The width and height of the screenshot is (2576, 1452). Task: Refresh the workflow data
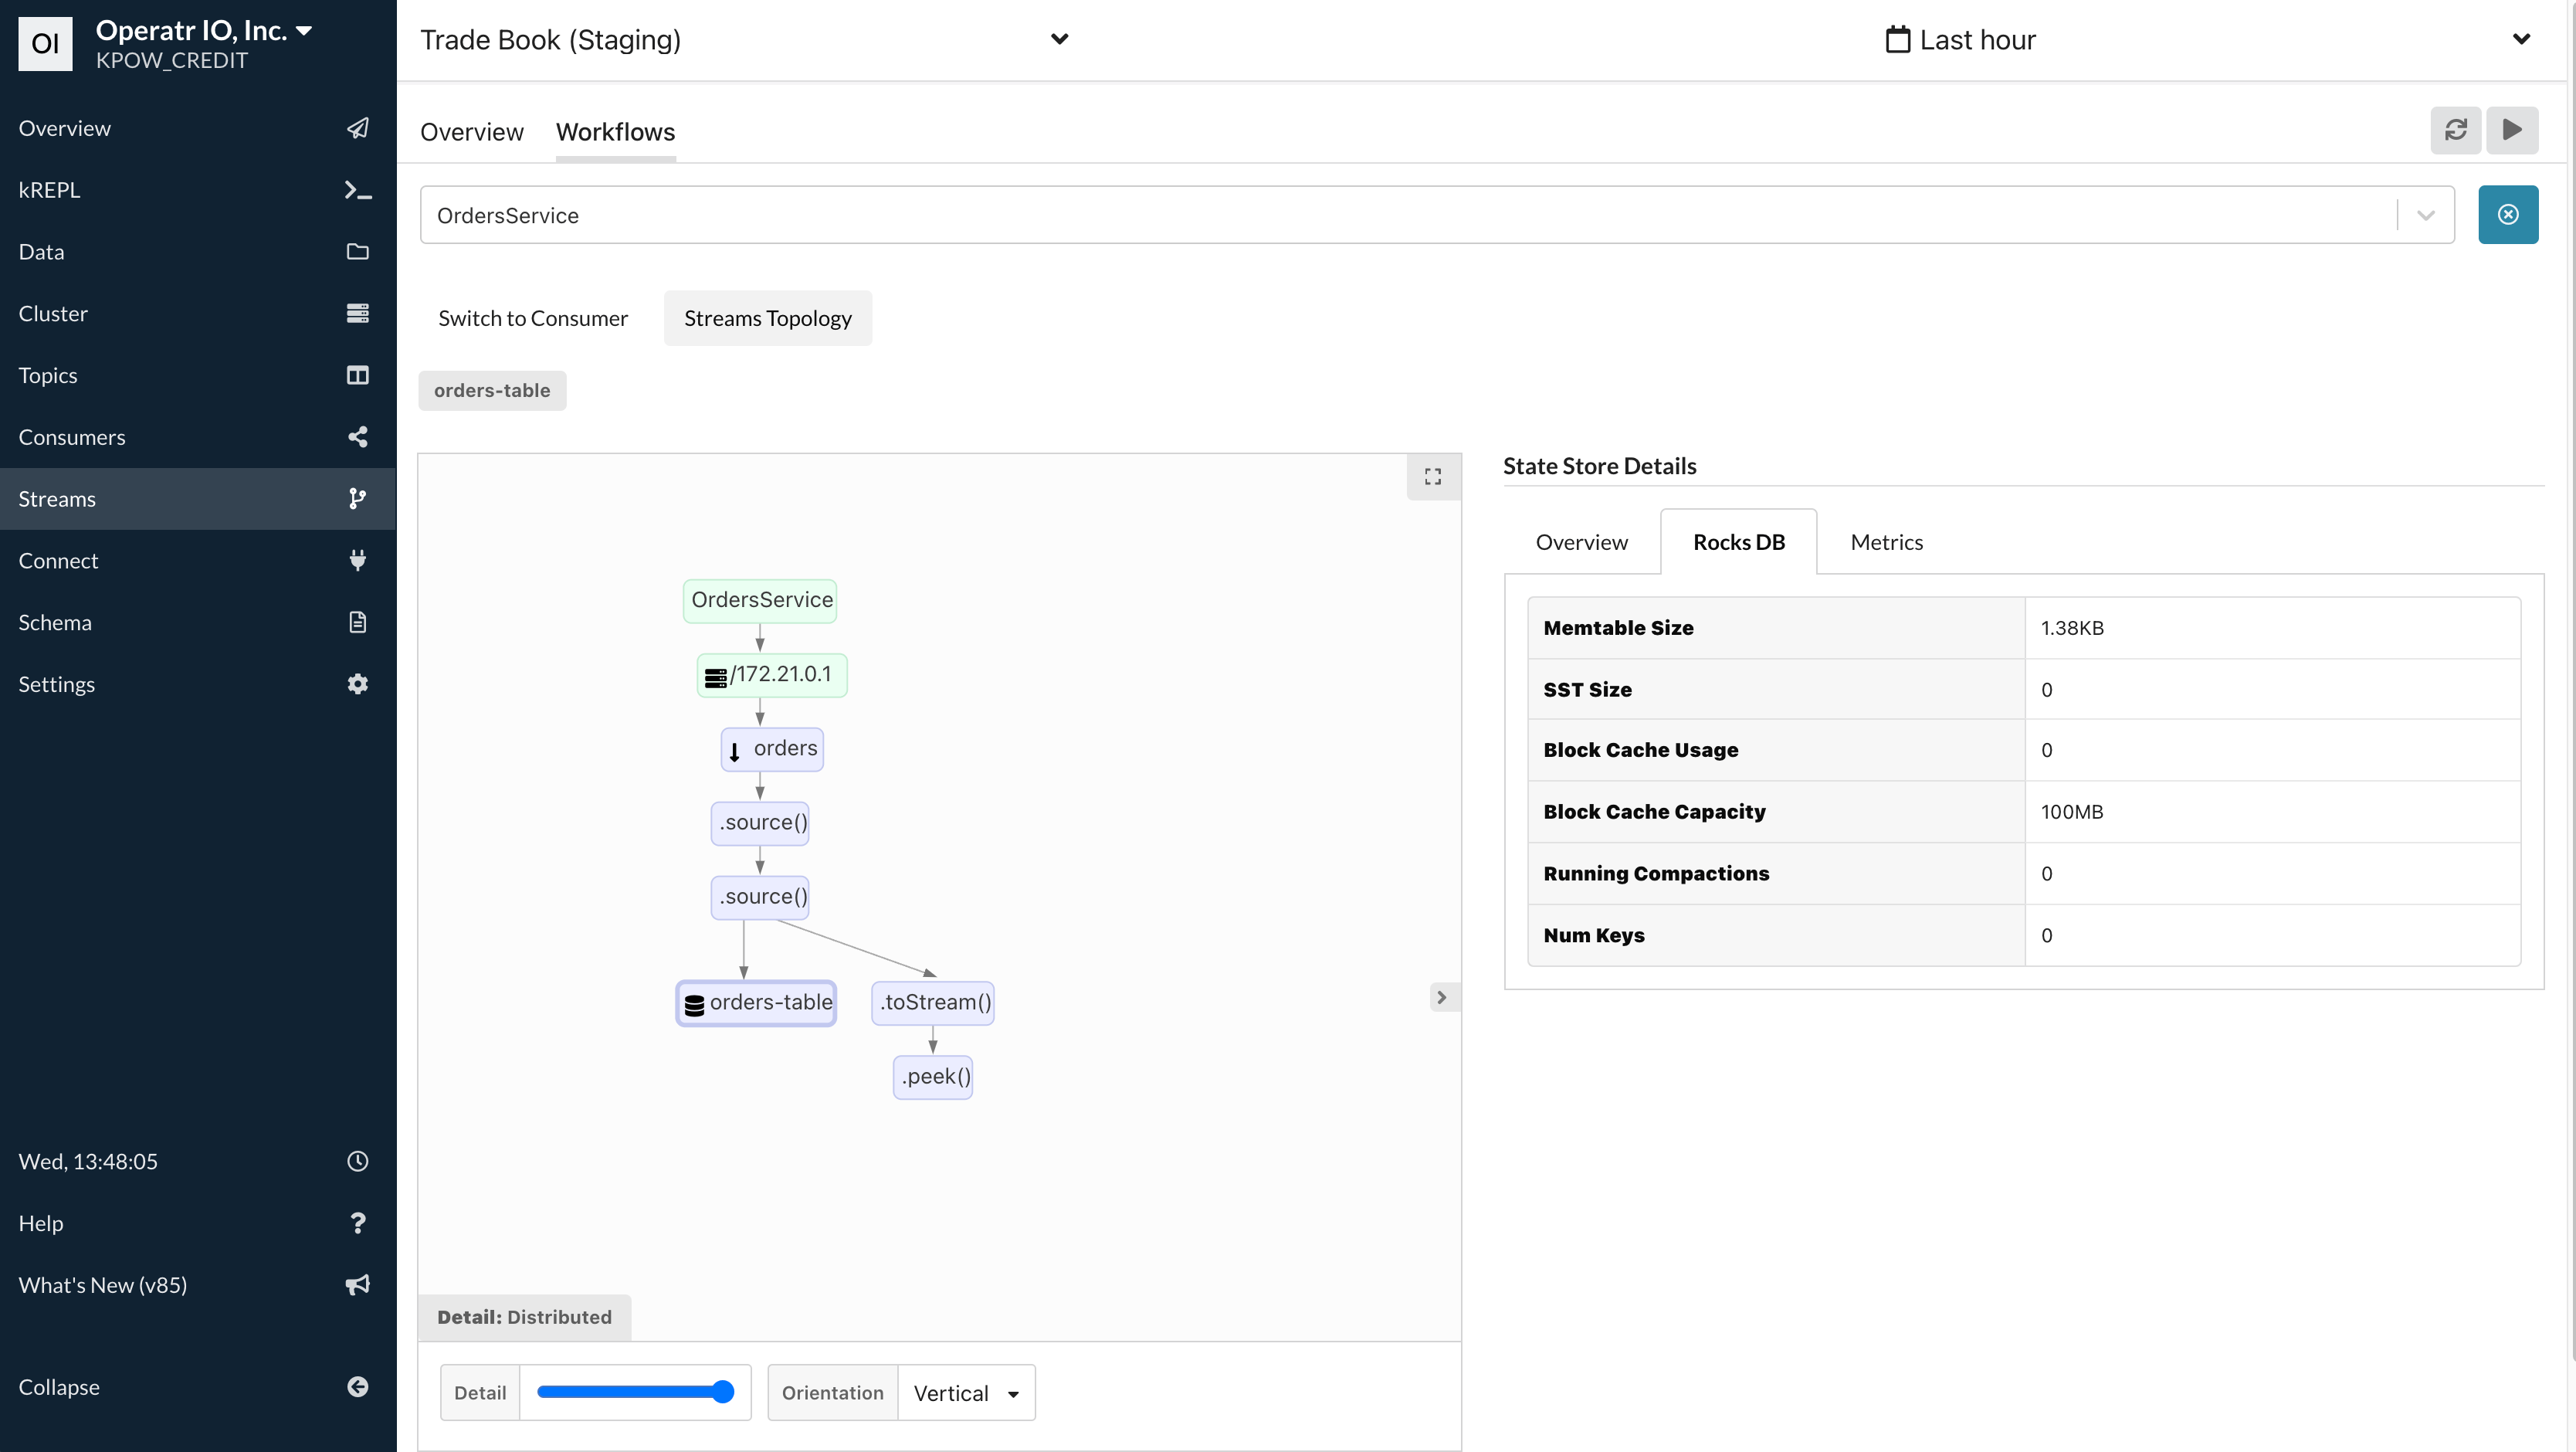point(2457,130)
